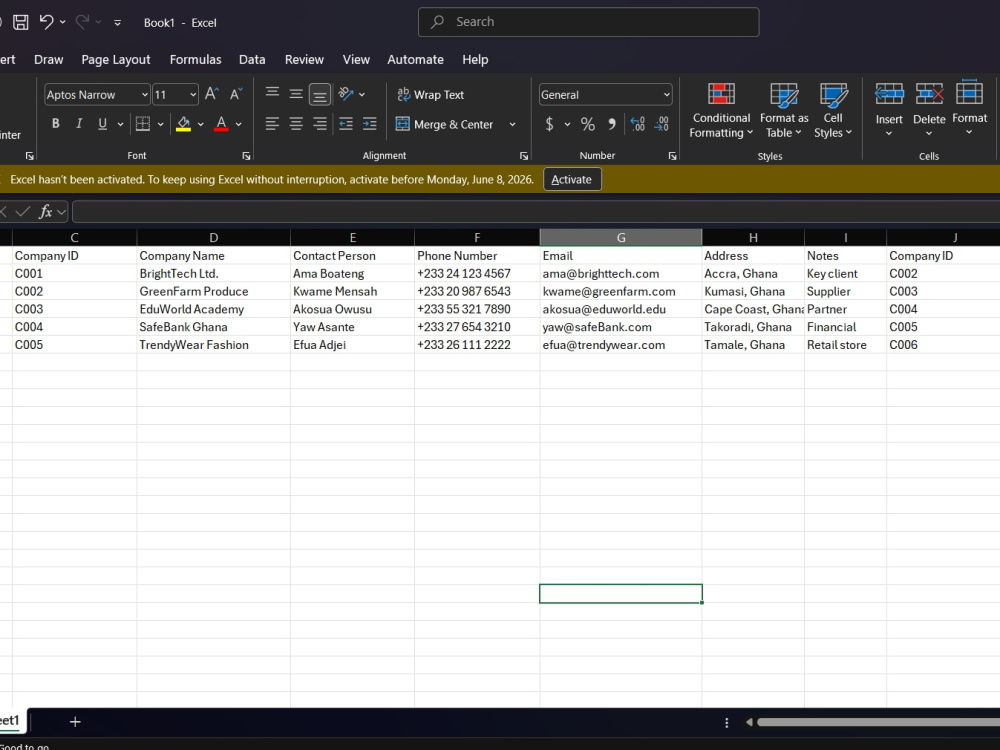Click inside the formula bar
This screenshot has height=750, width=1000.
click(536, 212)
